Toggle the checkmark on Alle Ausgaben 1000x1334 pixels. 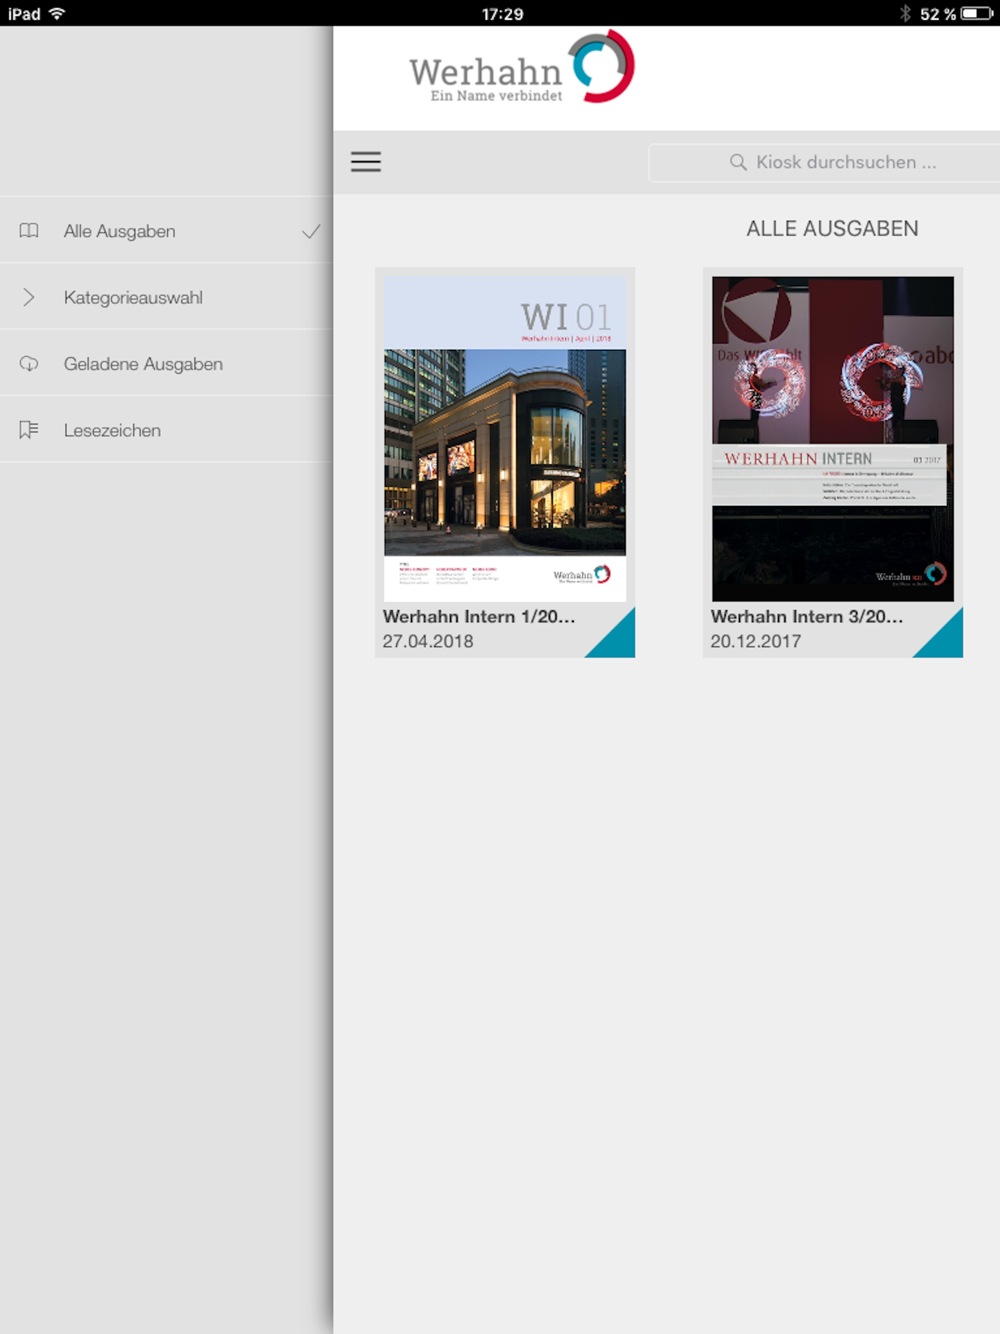(311, 231)
